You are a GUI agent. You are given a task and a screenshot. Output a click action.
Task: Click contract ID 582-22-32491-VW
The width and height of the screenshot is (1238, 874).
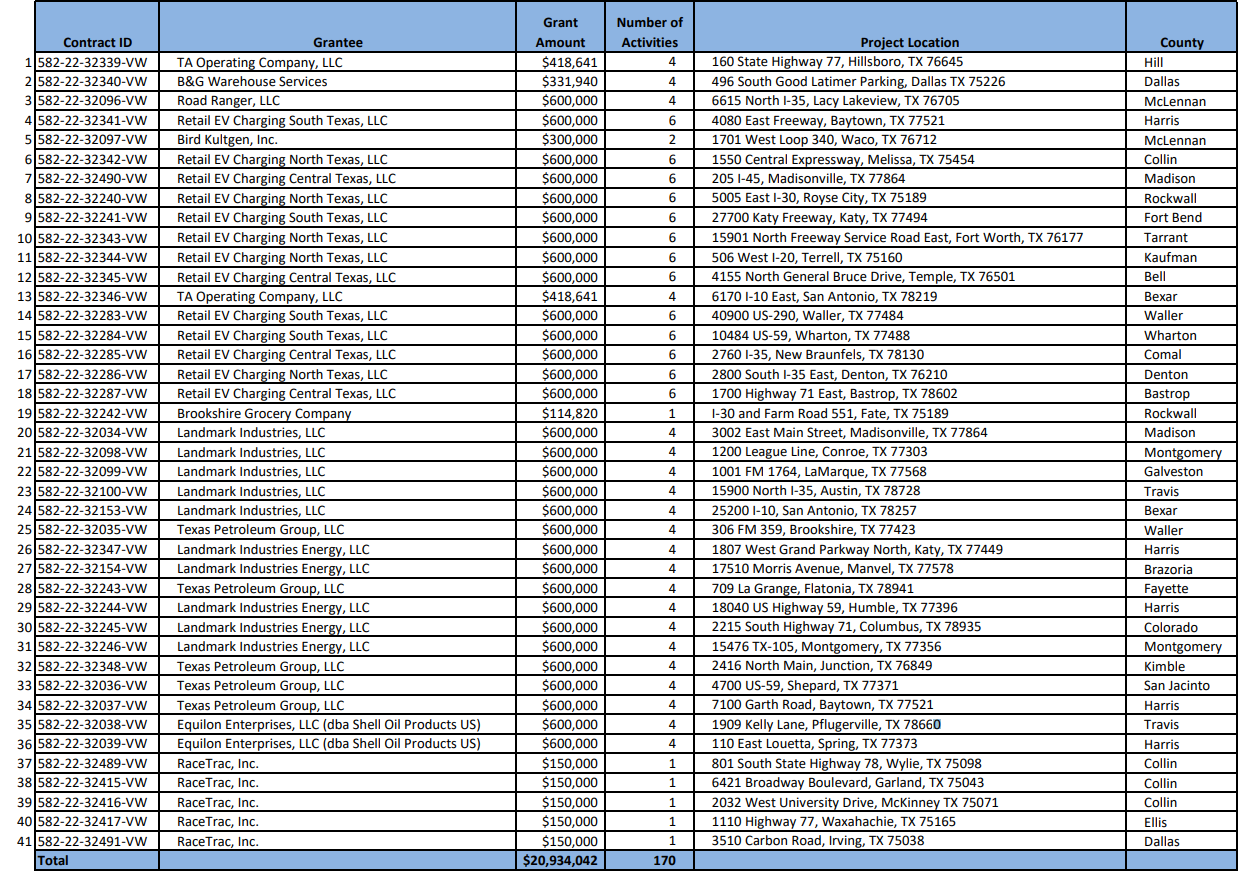point(91,842)
